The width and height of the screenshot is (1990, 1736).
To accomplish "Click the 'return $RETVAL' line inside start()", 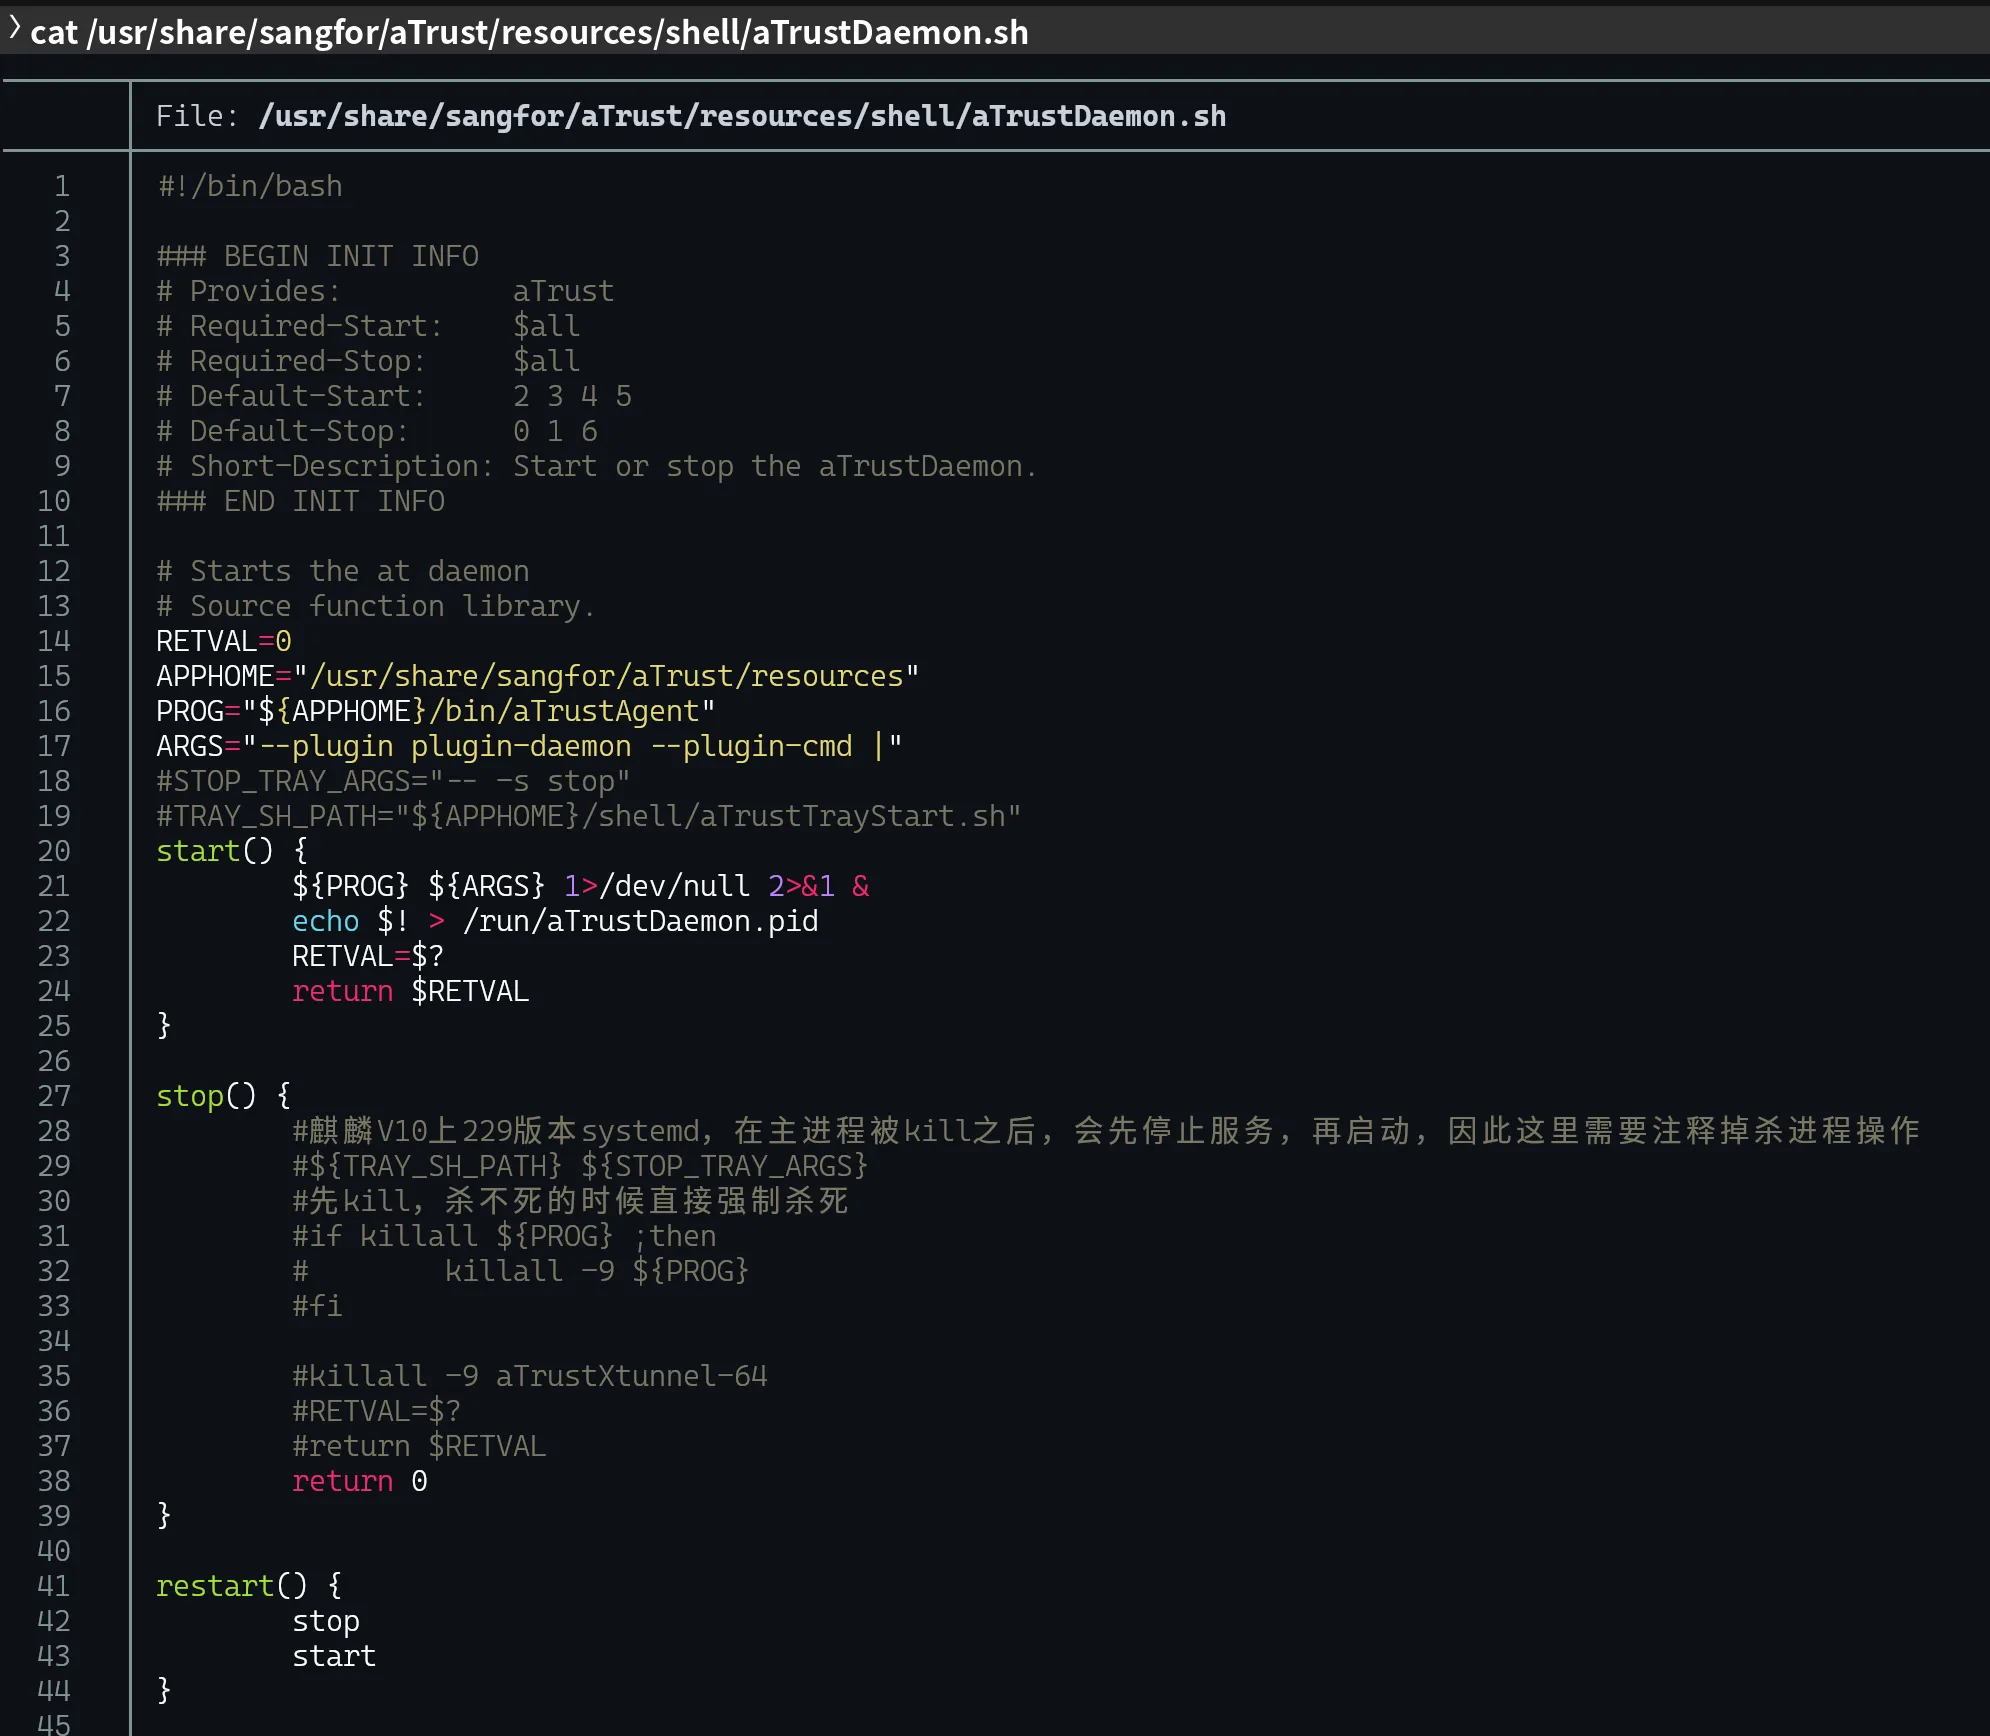I will (x=411, y=991).
